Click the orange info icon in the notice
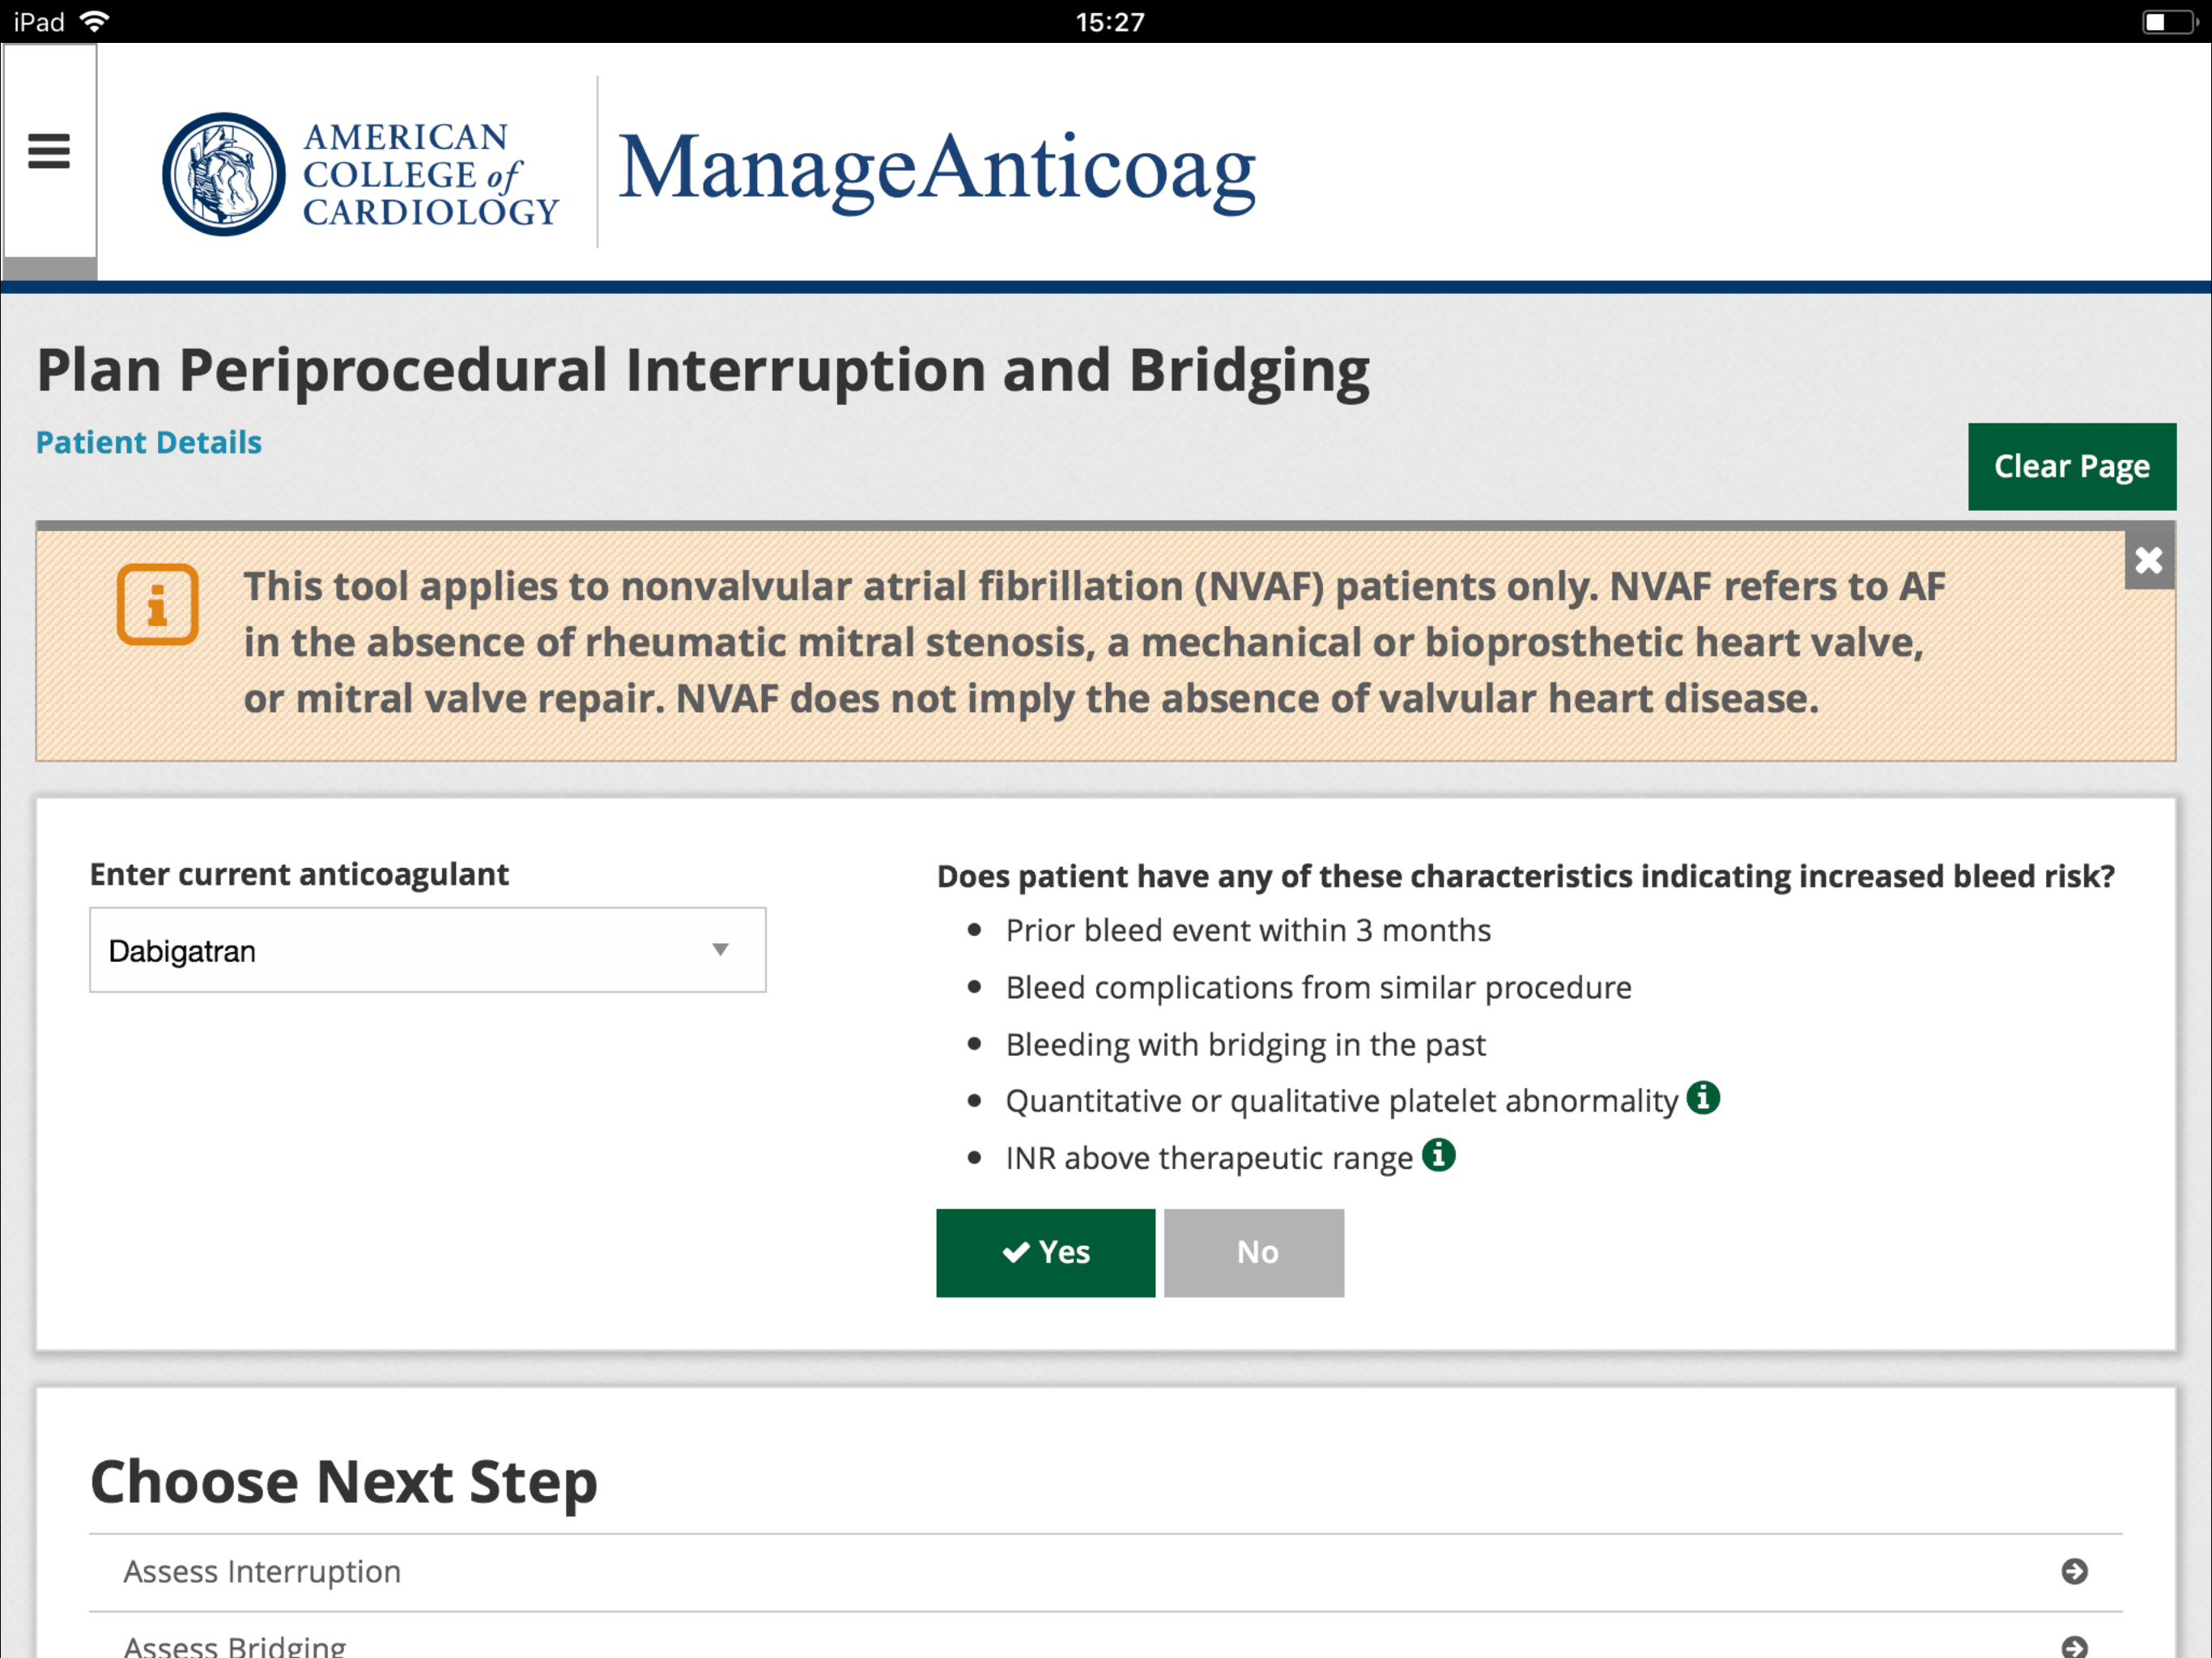Viewport: 2212px width, 1658px height. (157, 605)
